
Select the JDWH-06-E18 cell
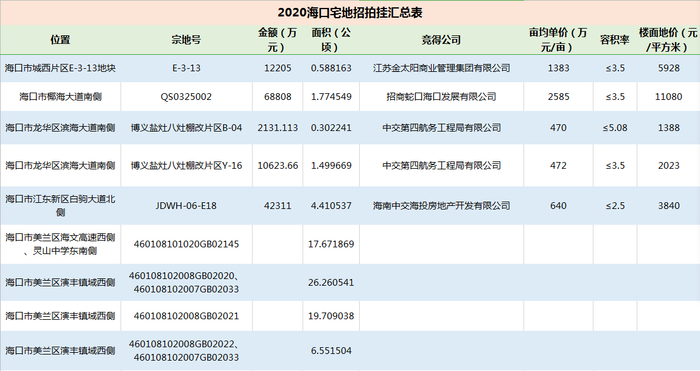pyautogui.click(x=186, y=206)
